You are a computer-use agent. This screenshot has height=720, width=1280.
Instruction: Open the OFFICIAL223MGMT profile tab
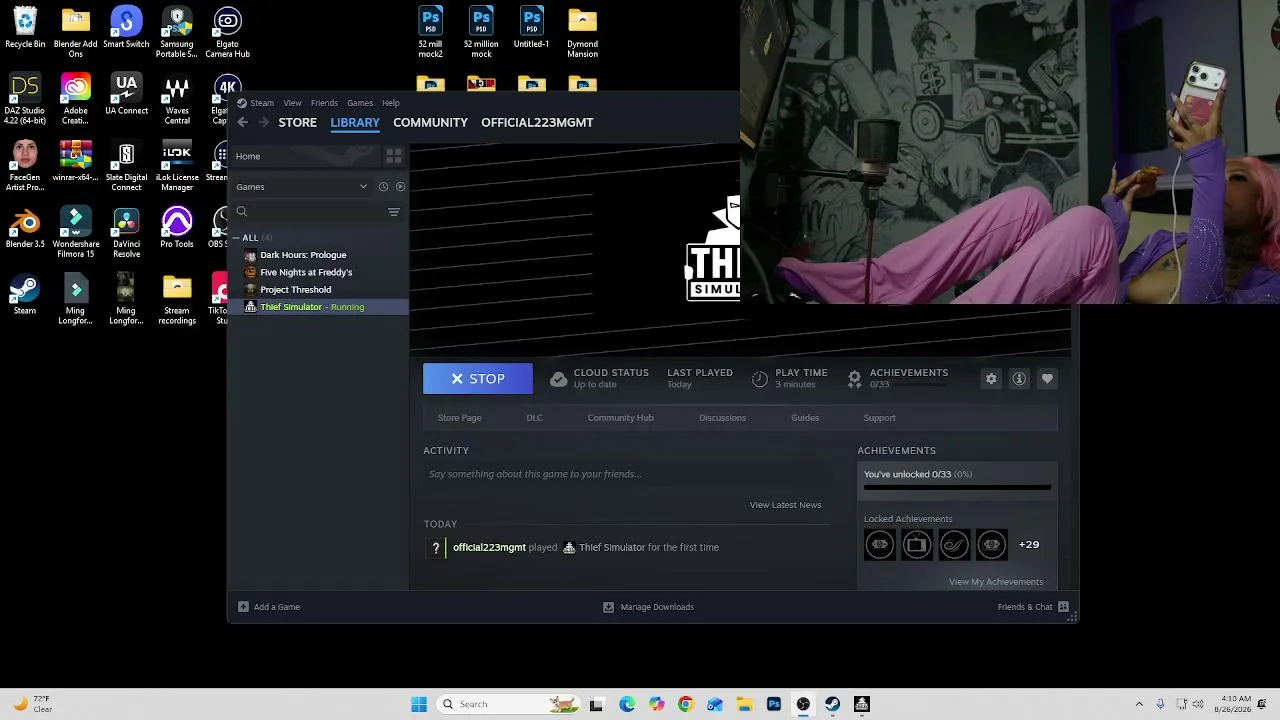click(537, 122)
